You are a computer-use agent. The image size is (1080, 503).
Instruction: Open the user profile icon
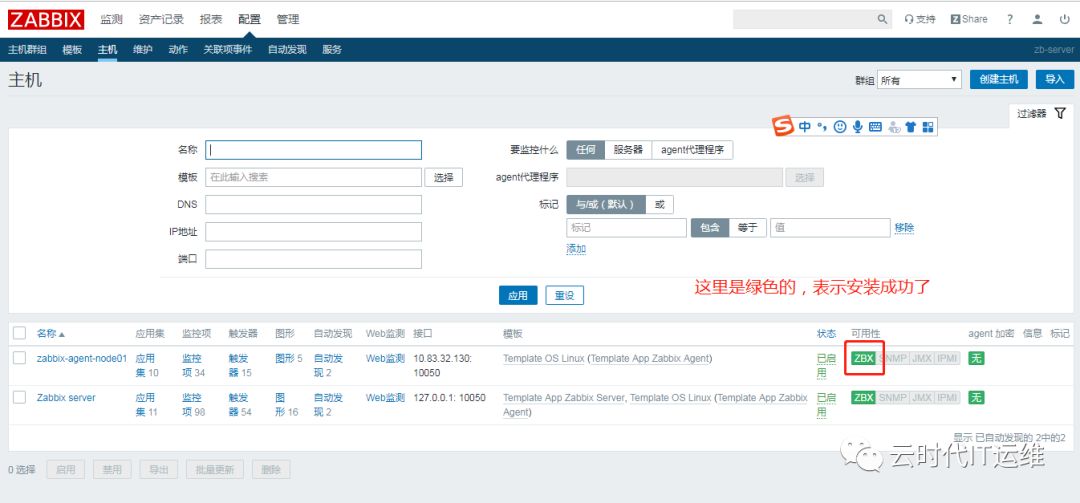point(1037,19)
